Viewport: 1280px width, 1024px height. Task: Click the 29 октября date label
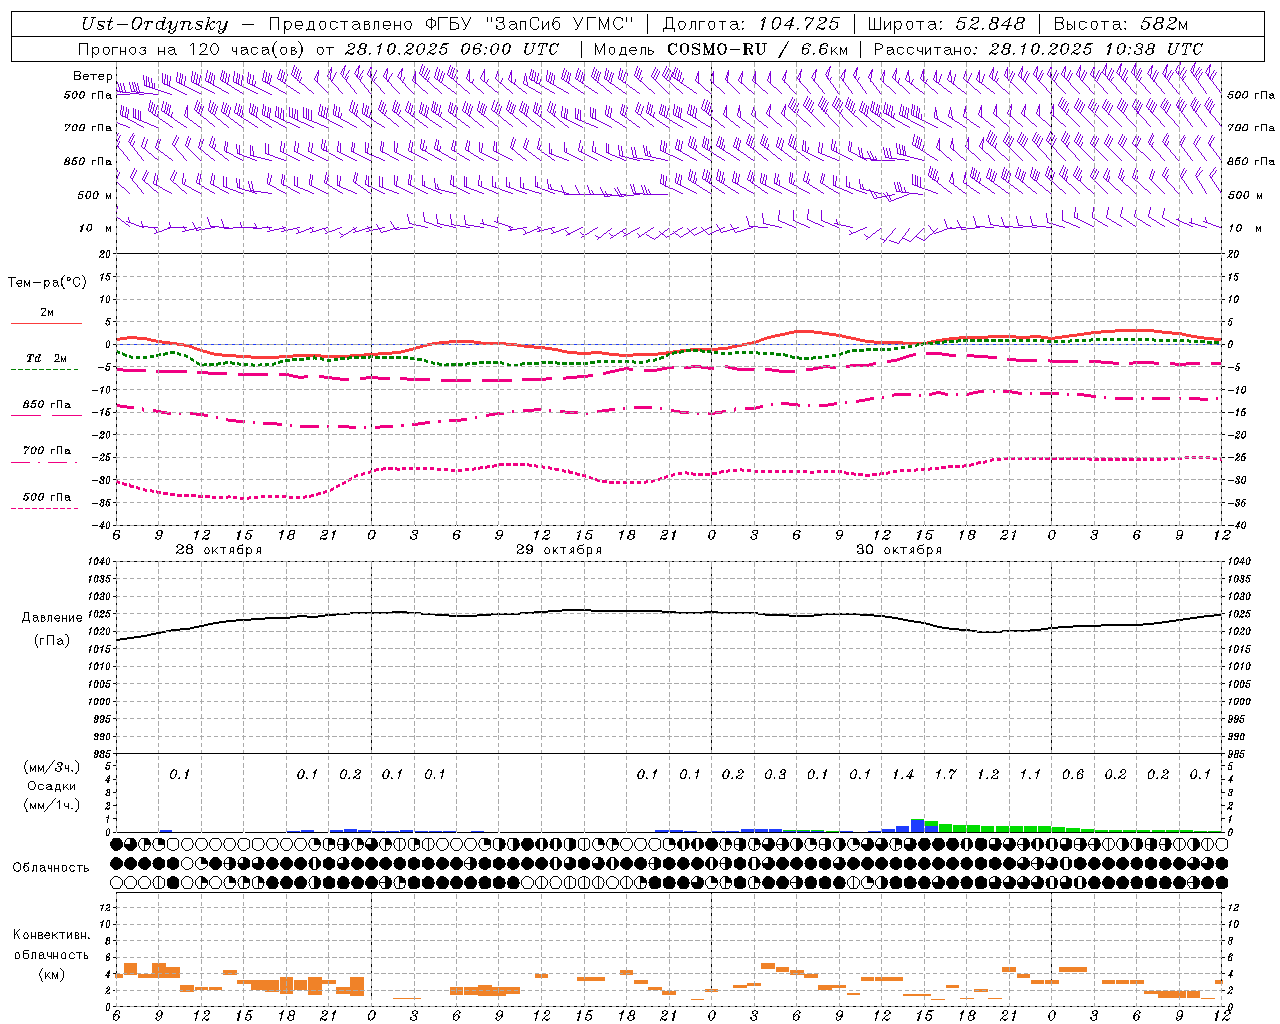pos(559,550)
